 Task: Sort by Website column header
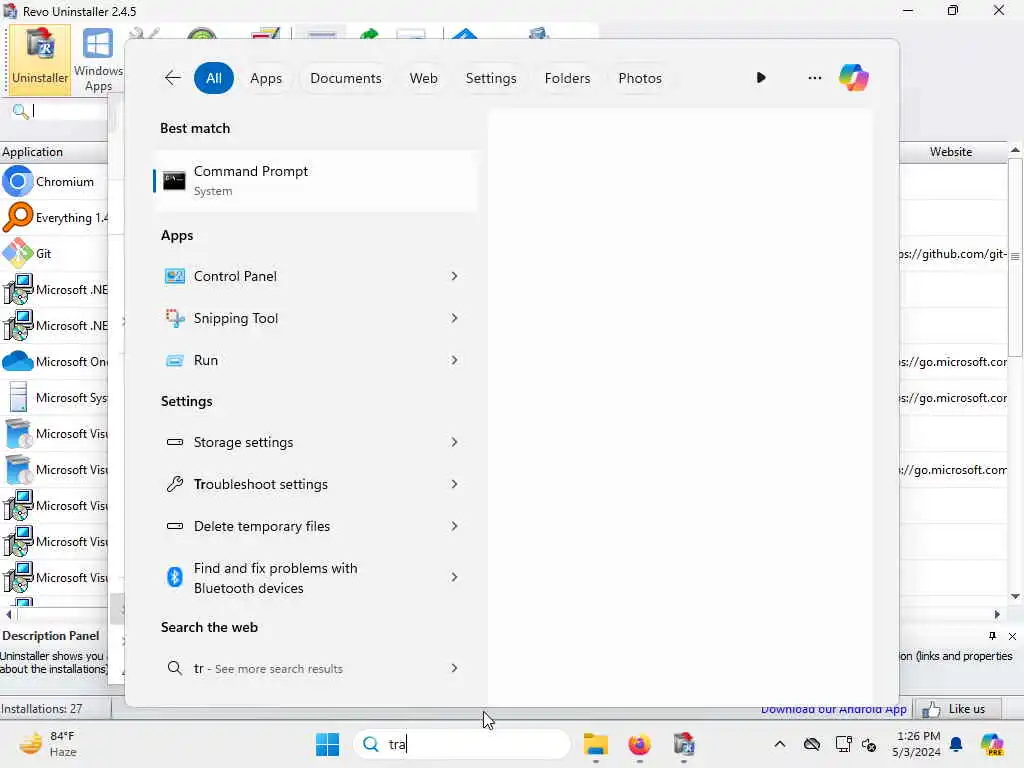[x=951, y=152]
